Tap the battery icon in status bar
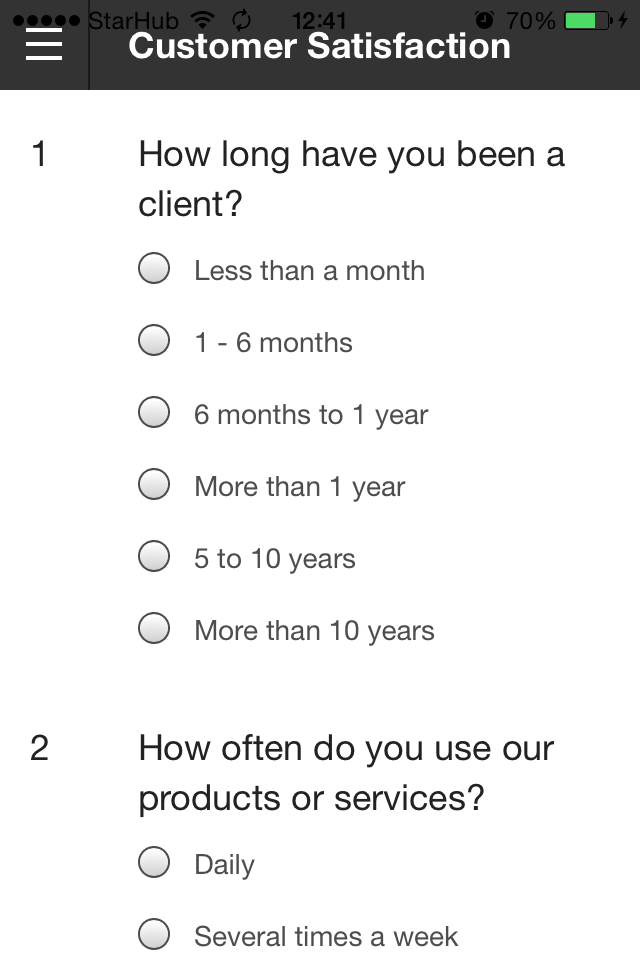This screenshot has height=960, width=640. click(x=588, y=21)
